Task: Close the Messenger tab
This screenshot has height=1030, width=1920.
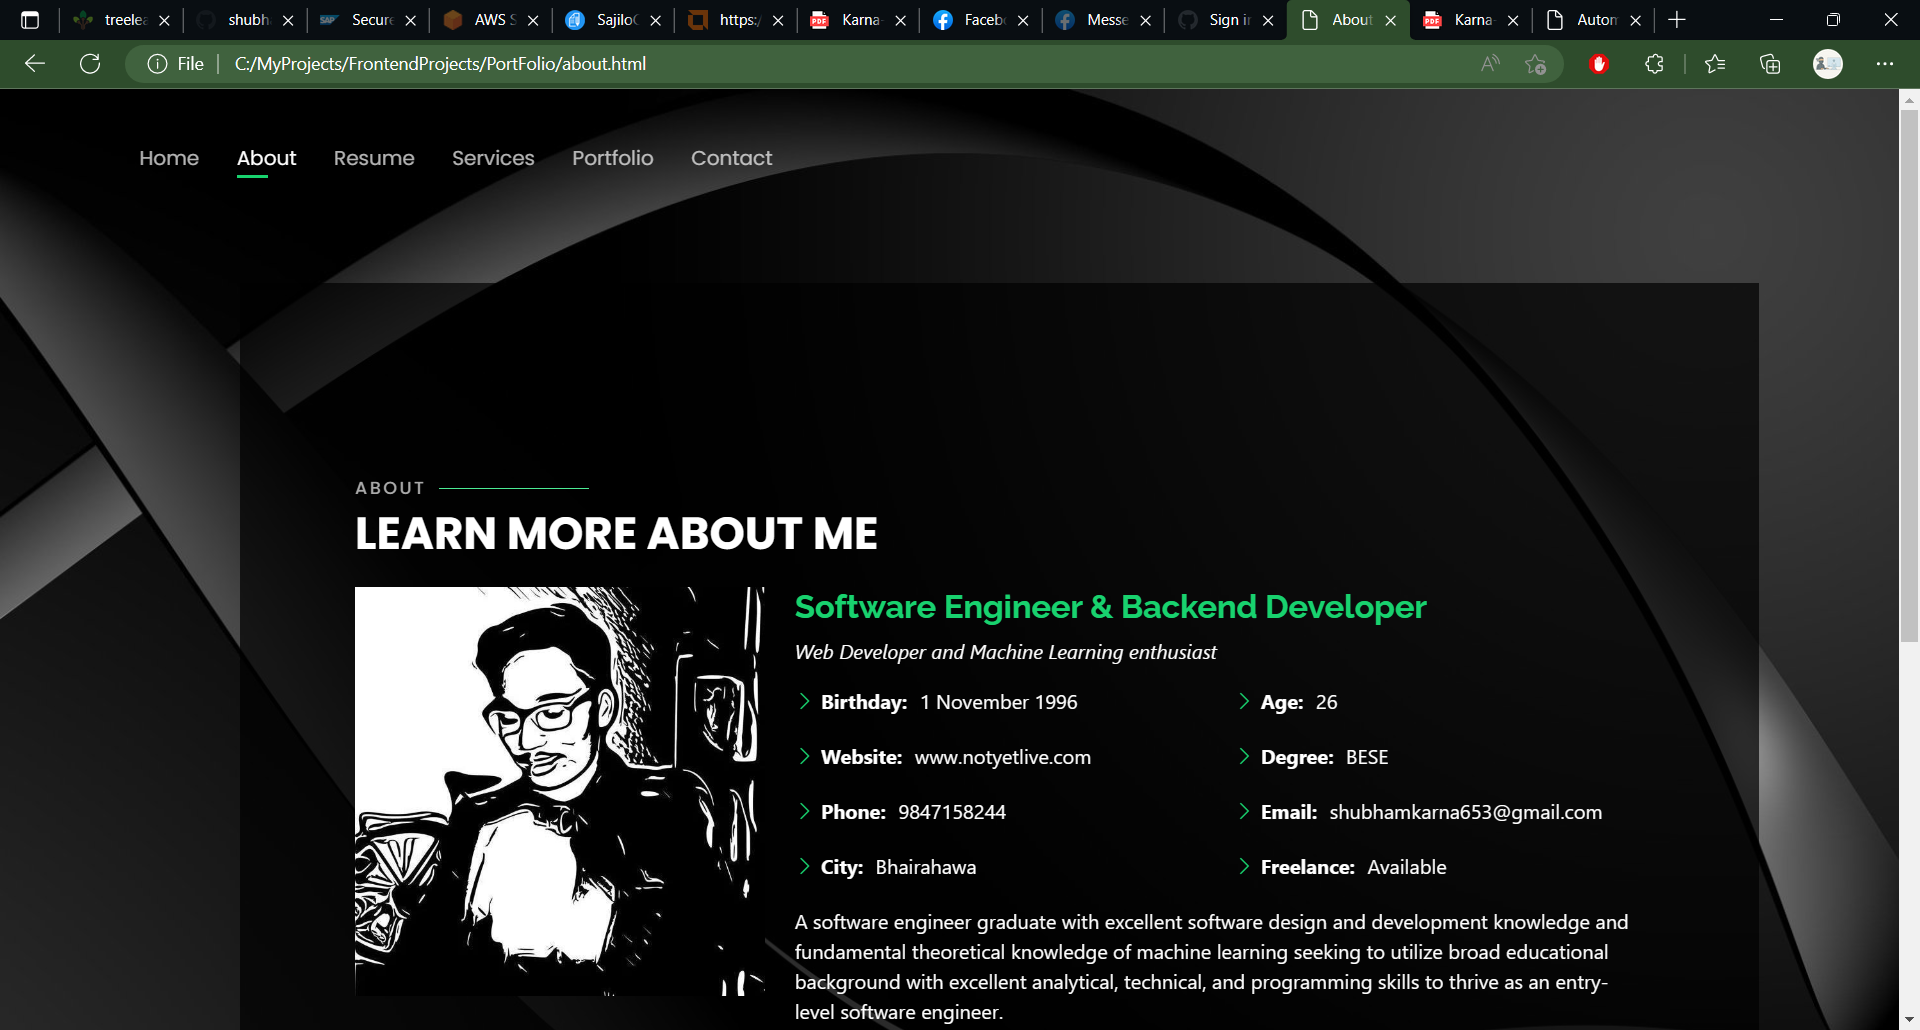Action: click(1145, 20)
